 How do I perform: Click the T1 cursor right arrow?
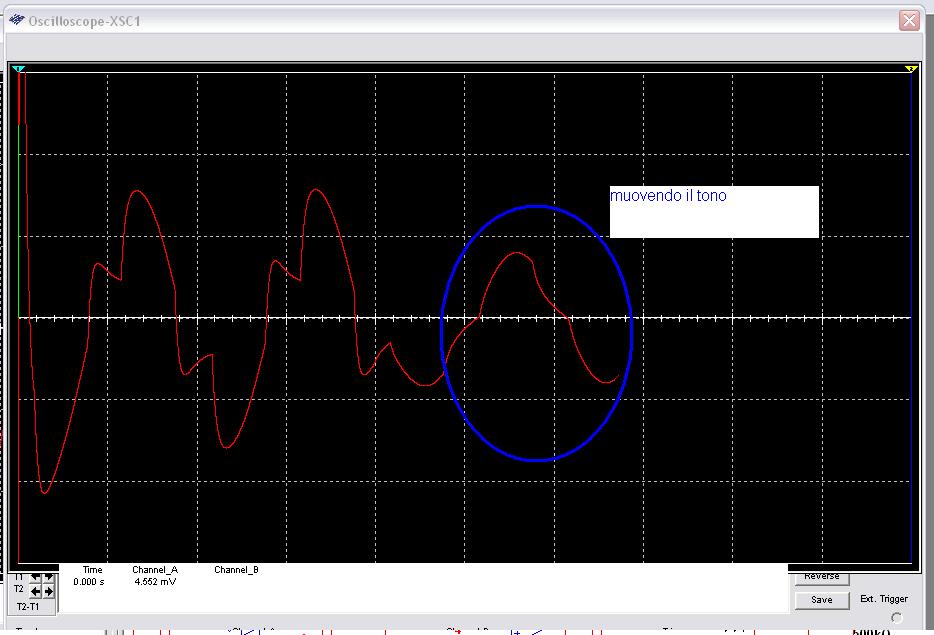point(49,577)
